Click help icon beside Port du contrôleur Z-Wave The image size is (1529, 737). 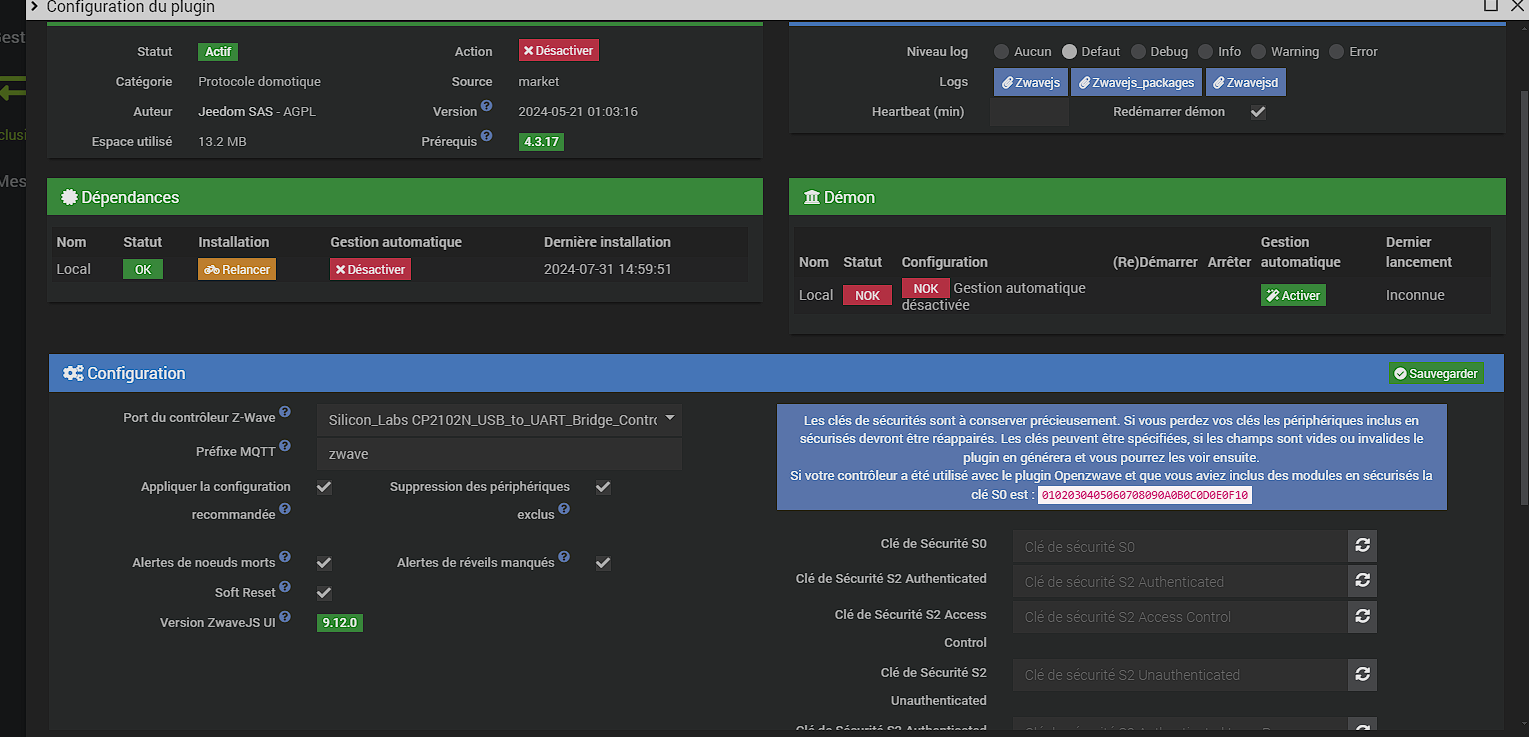coord(285,412)
